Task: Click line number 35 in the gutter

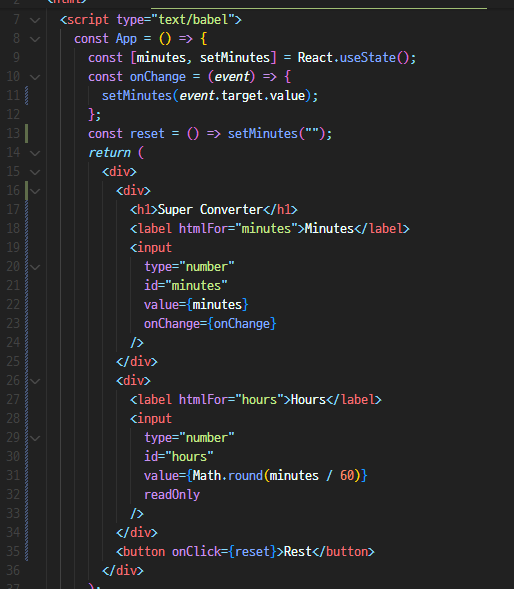Action: pyautogui.click(x=13, y=551)
